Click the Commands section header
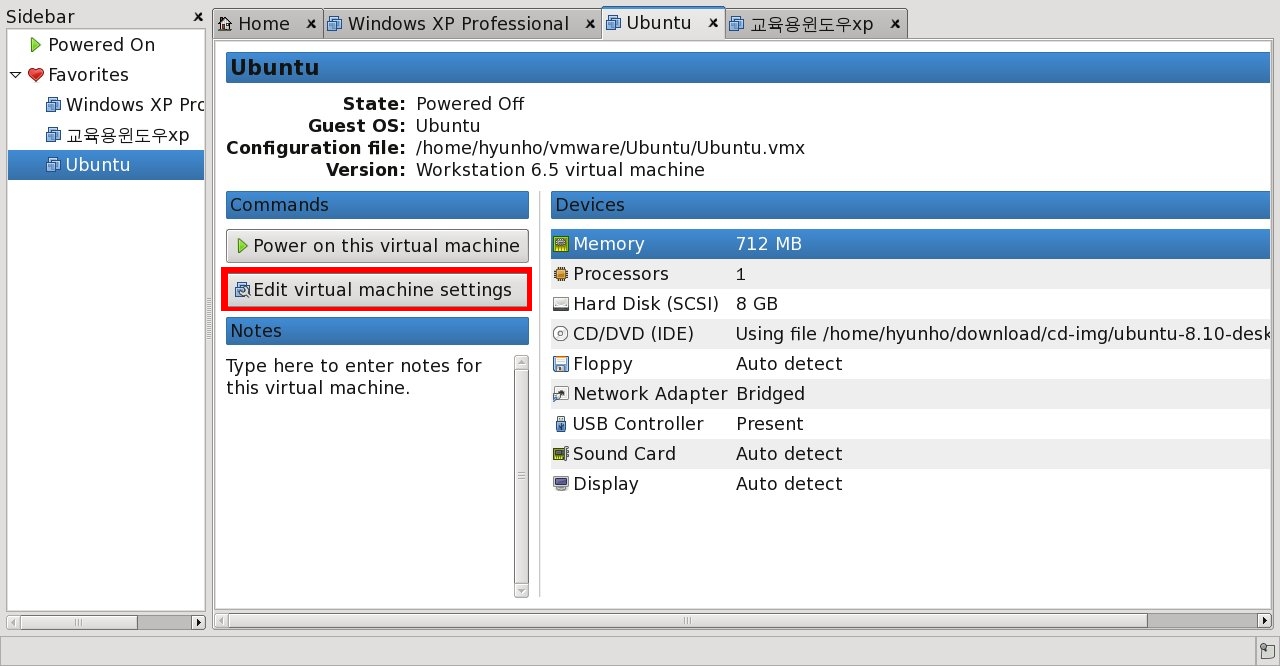The height and width of the screenshot is (666, 1280). [377, 205]
